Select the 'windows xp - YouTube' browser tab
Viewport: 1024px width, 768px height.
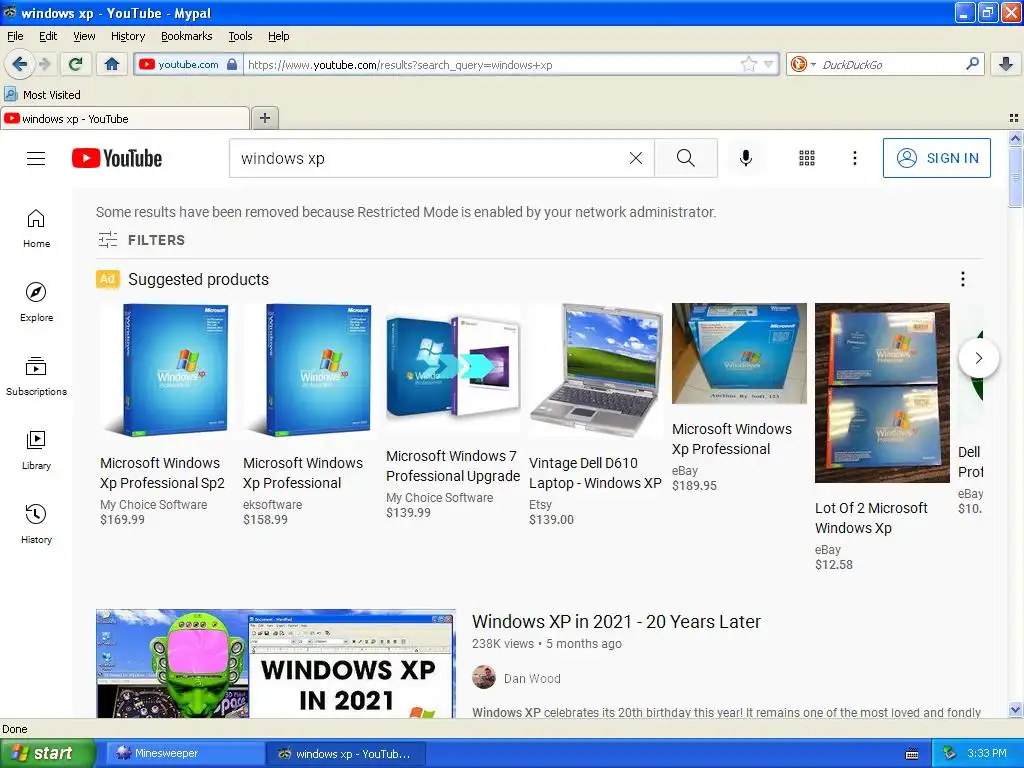(125, 119)
